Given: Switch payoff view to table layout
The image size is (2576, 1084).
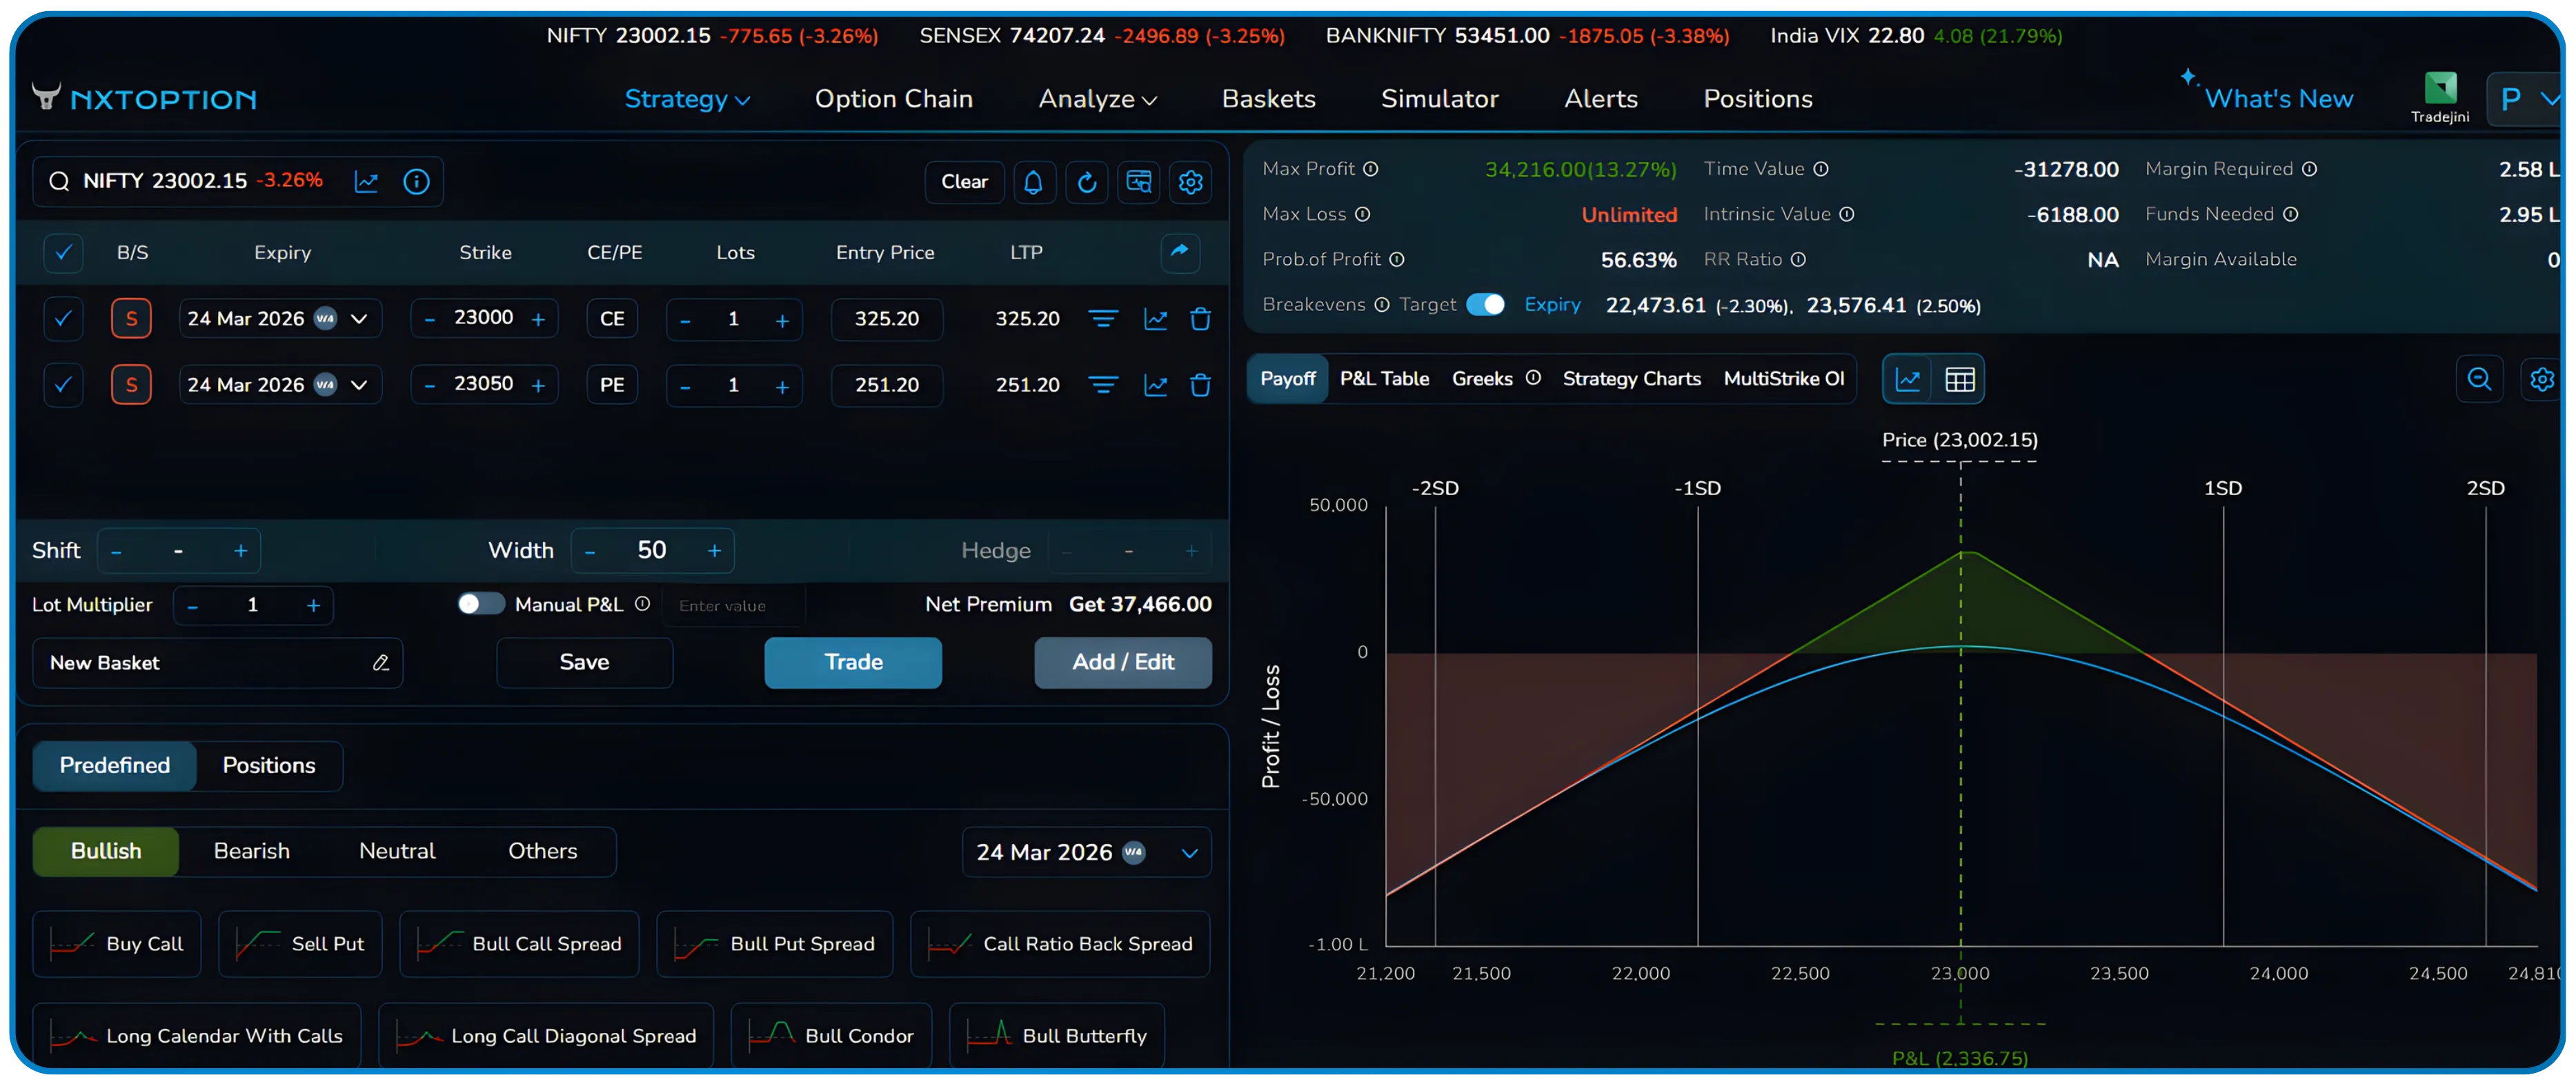Looking at the screenshot, I should coord(1960,379).
